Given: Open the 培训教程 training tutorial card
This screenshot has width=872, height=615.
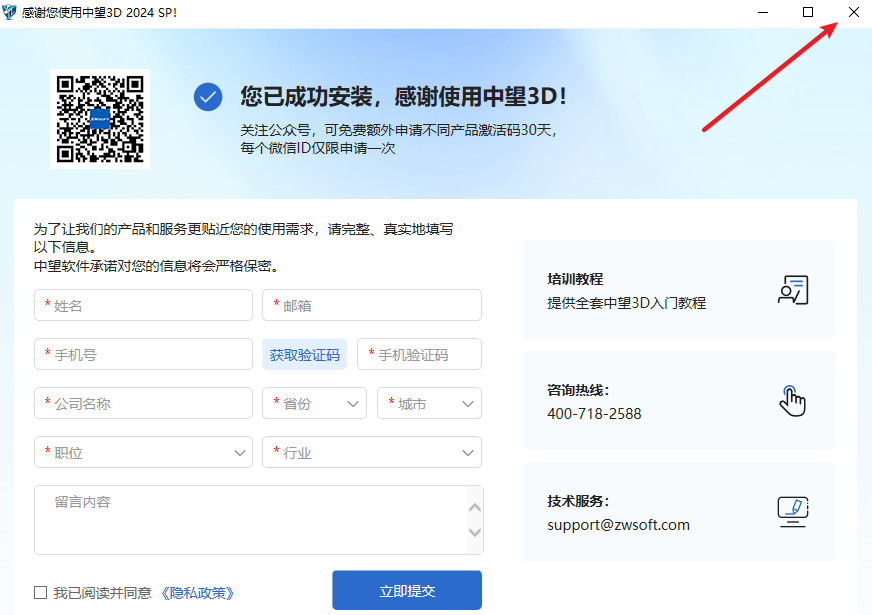Looking at the screenshot, I should [678, 290].
